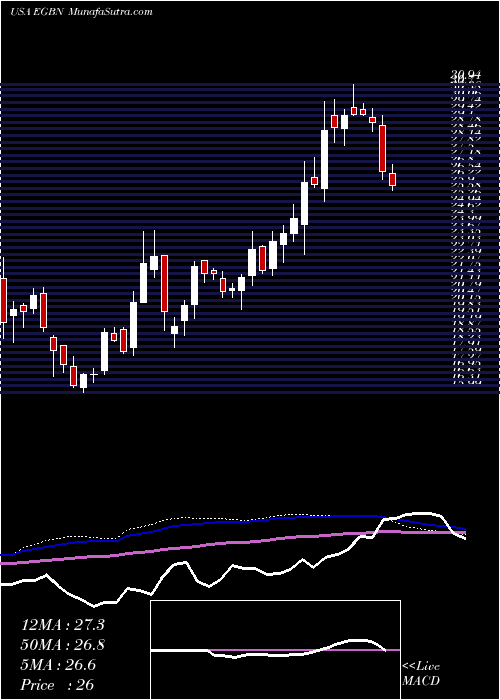The height and width of the screenshot is (700, 500).
Task: Click the 'USA EGBN MunafaSutra.com' title text
Action: point(81,12)
